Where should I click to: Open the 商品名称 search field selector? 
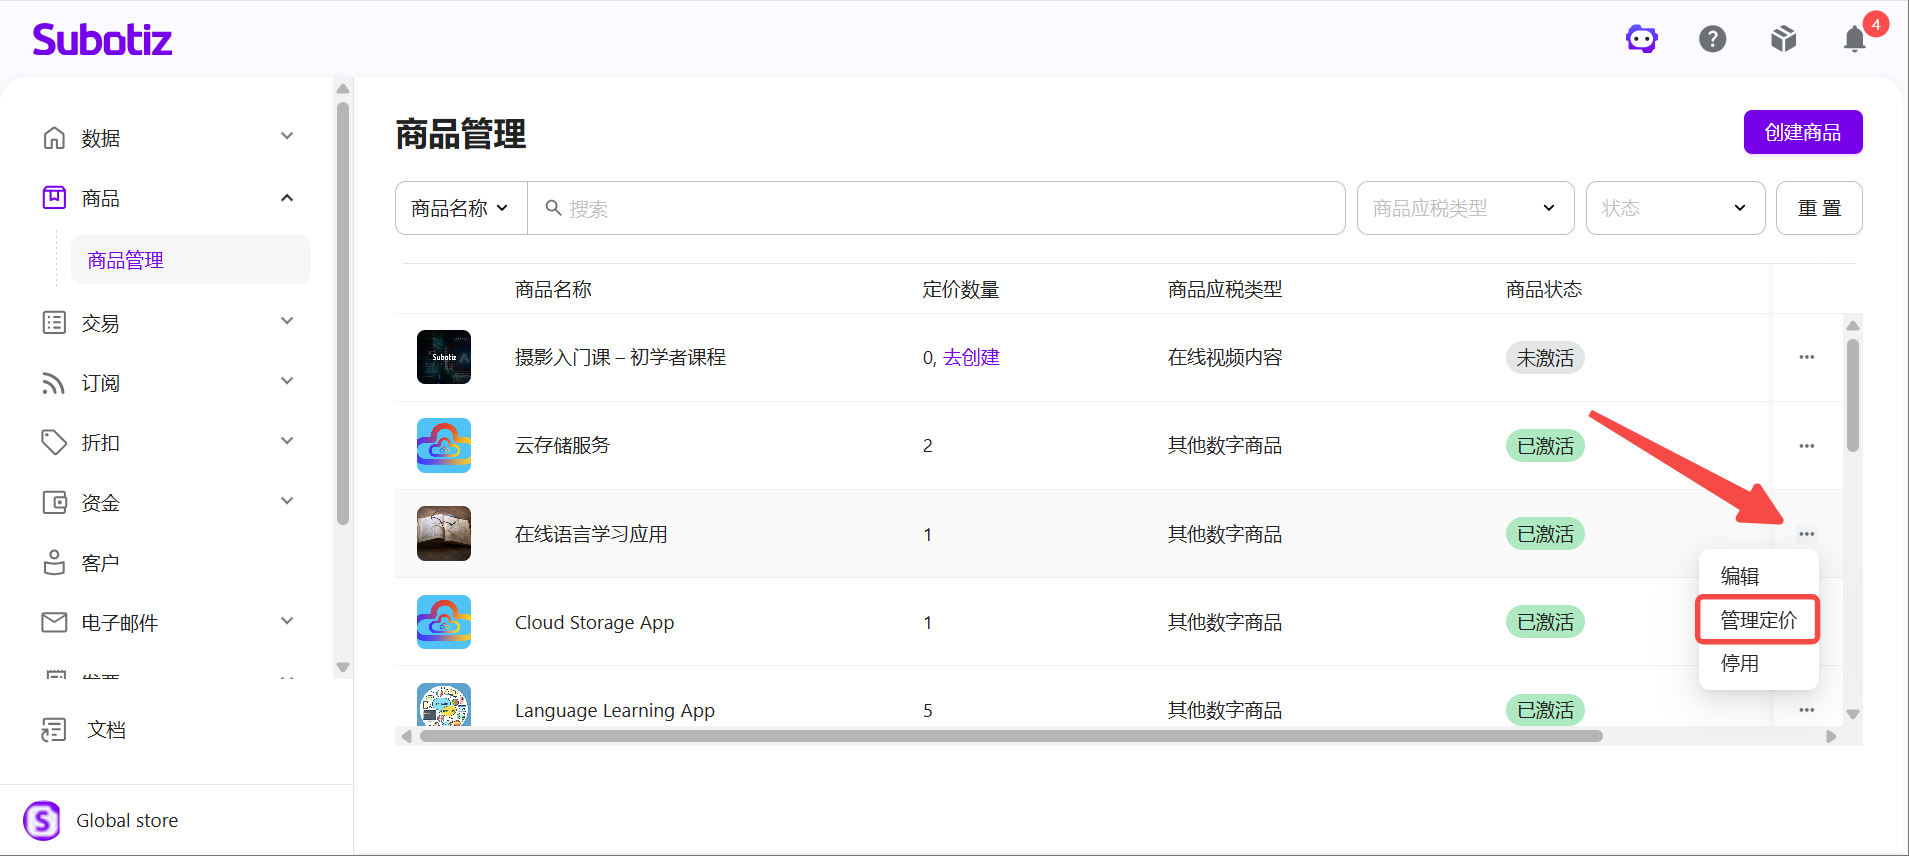[461, 208]
